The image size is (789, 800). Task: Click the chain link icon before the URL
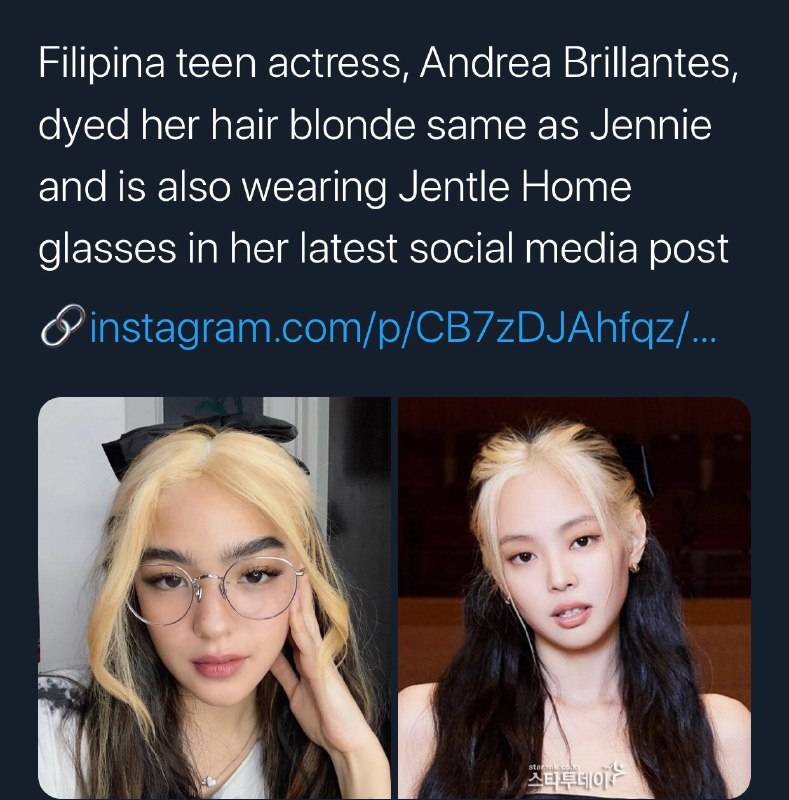coord(61,328)
